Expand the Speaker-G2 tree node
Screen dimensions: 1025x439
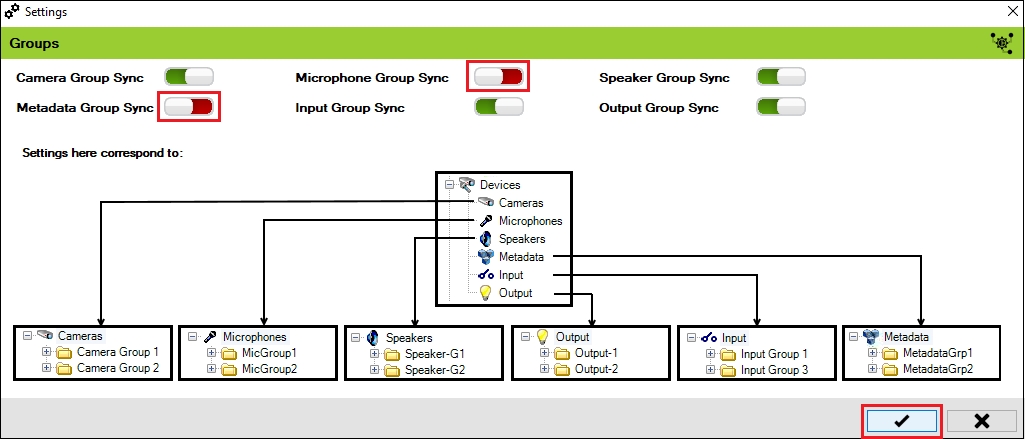pyautogui.click(x=376, y=370)
